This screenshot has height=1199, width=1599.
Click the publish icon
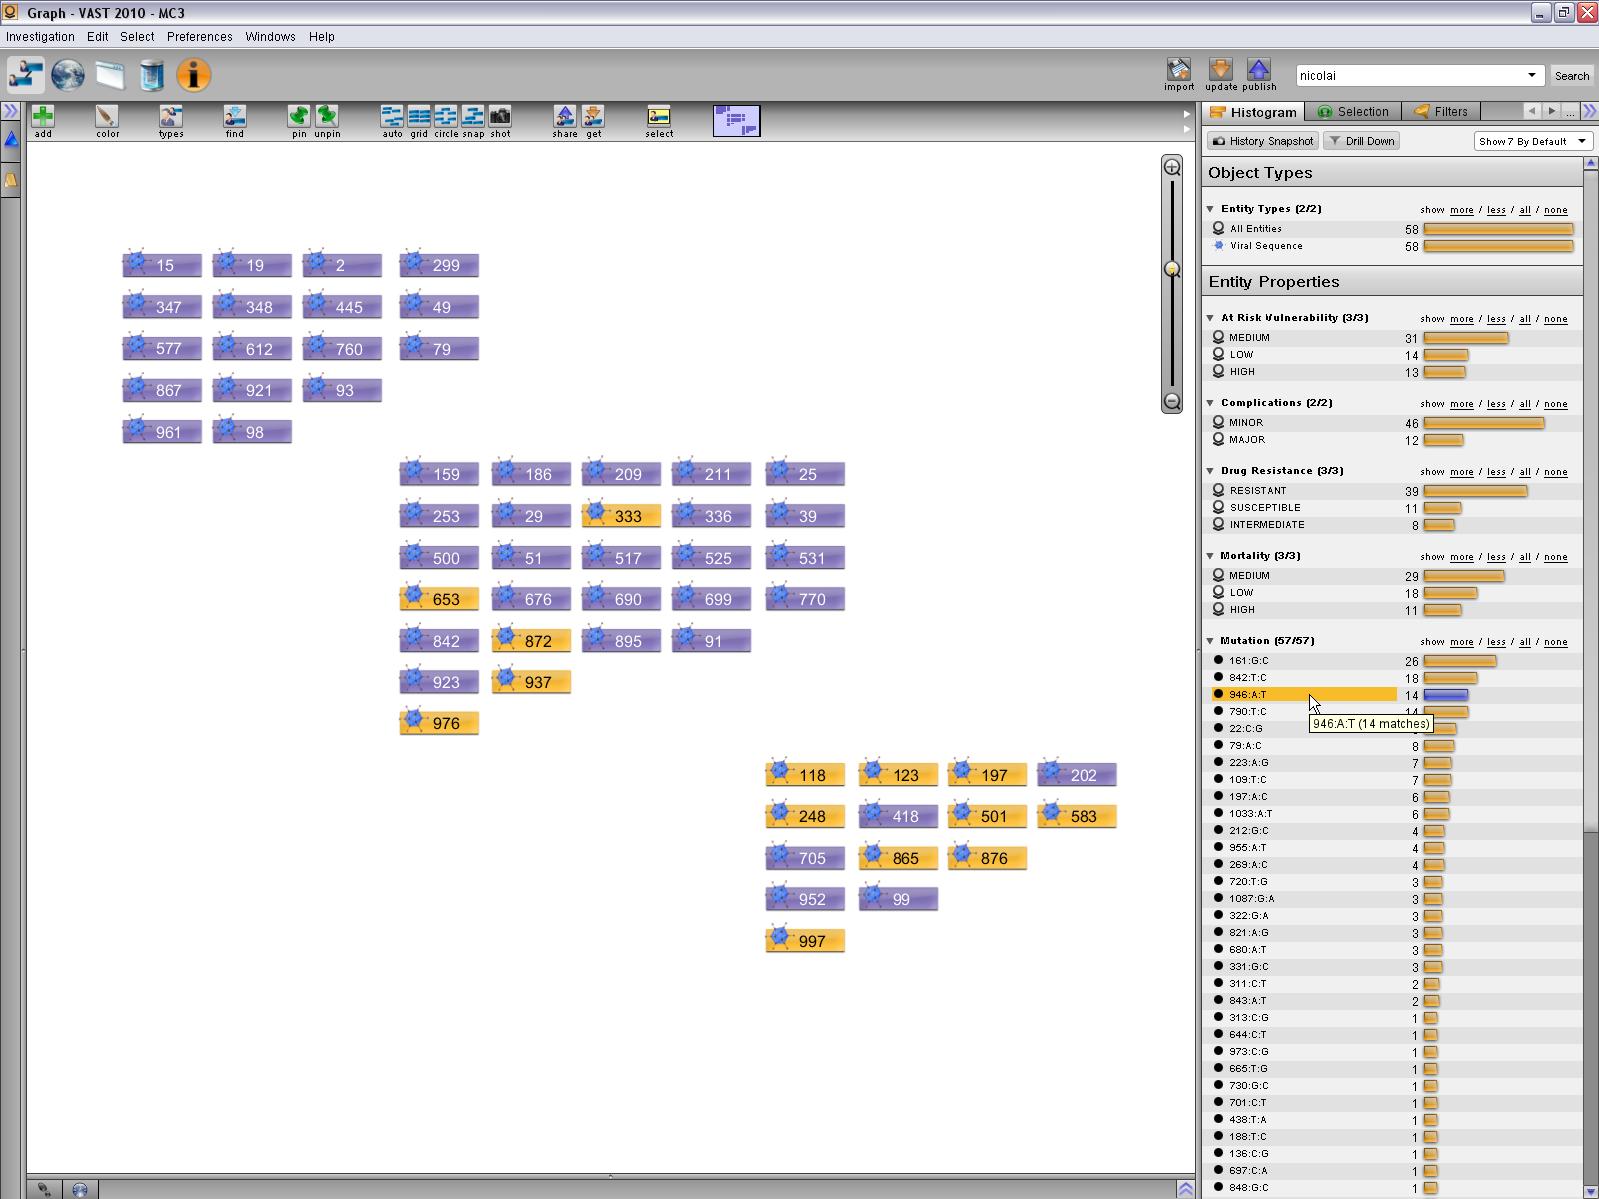coord(1259,69)
